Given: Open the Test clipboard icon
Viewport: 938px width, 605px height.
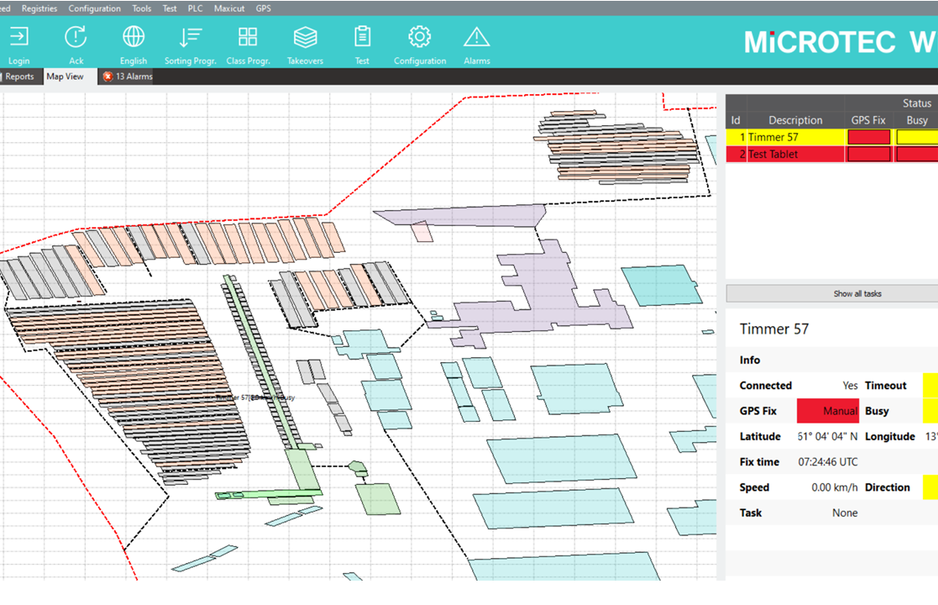Looking at the screenshot, I should tap(362, 38).
